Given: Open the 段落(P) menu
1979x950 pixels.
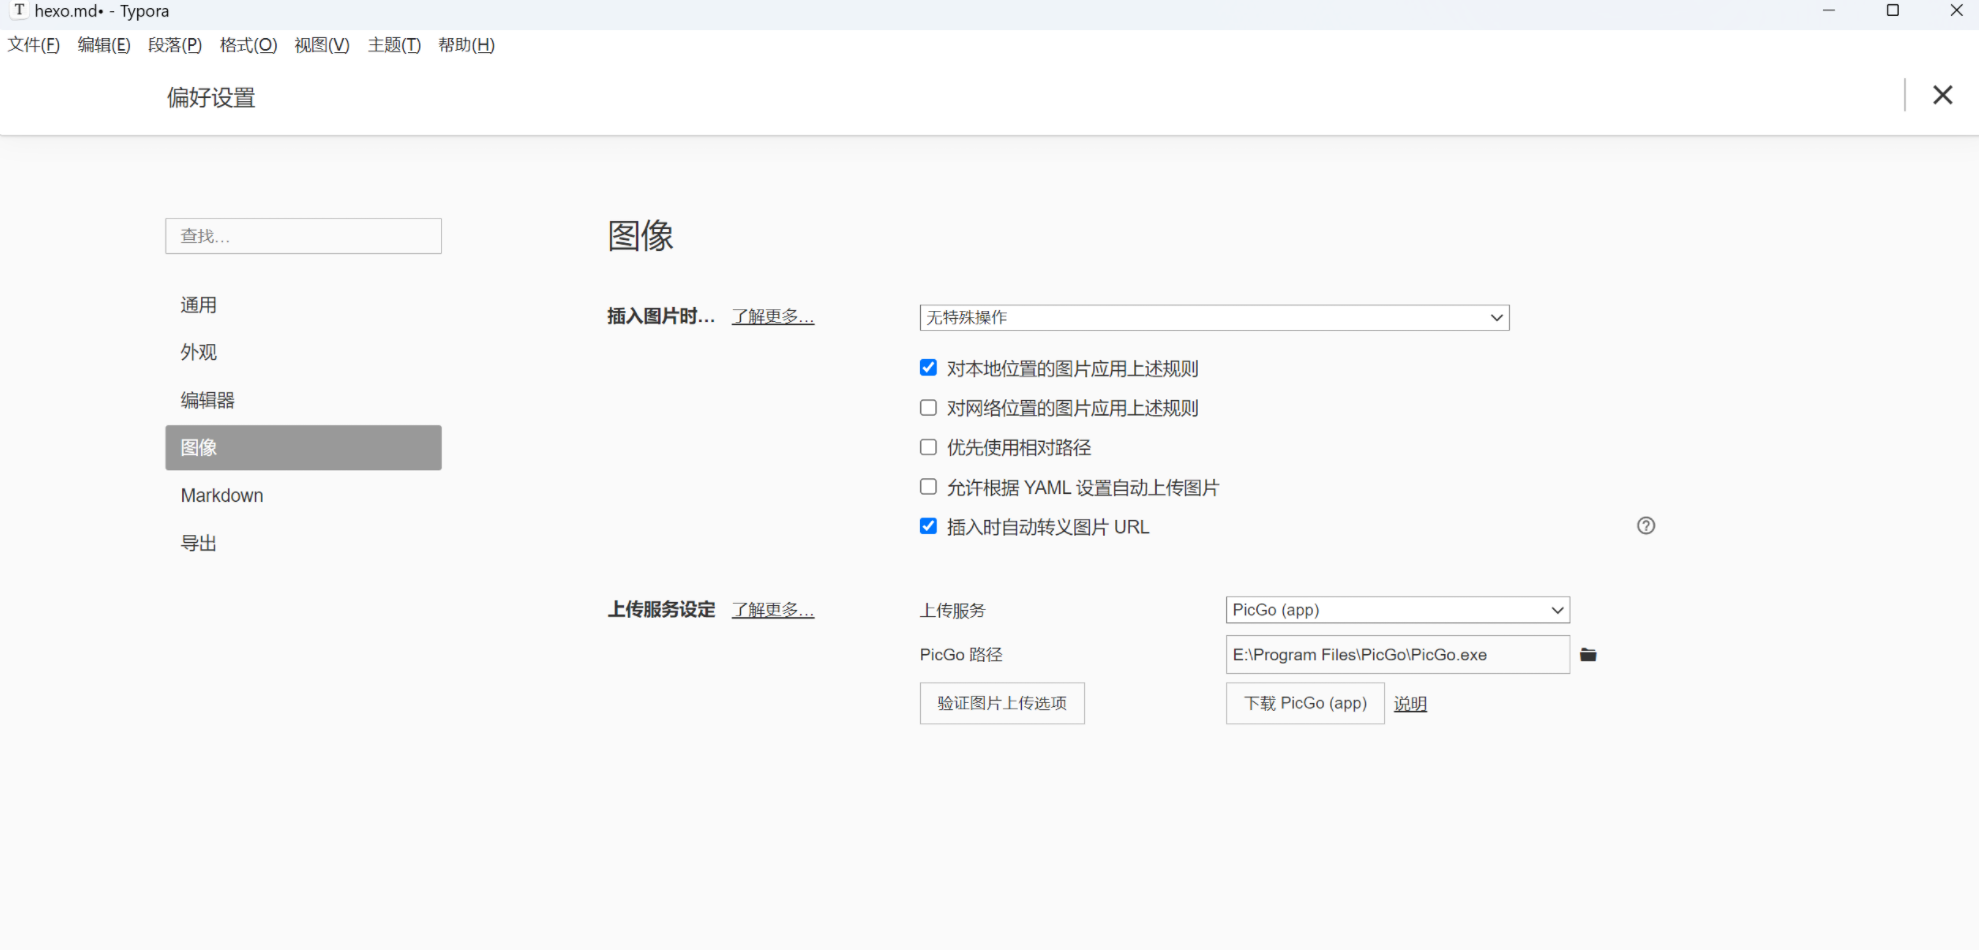Looking at the screenshot, I should tap(175, 45).
